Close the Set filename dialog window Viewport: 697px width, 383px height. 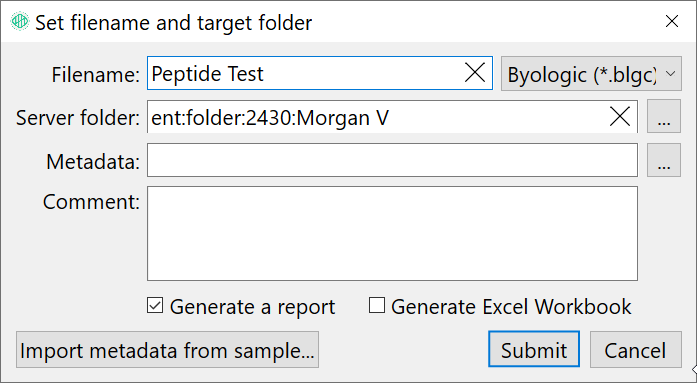(672, 21)
